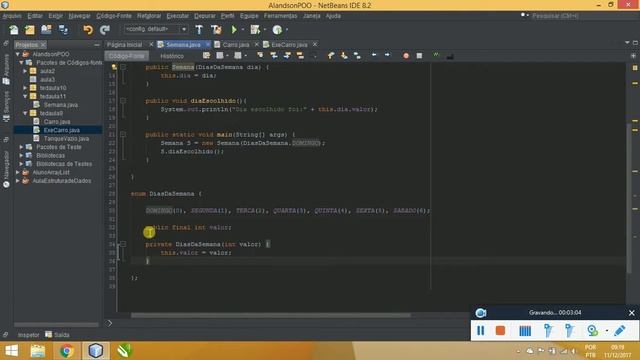Open the Profile Project dropdown arrow

287,29
